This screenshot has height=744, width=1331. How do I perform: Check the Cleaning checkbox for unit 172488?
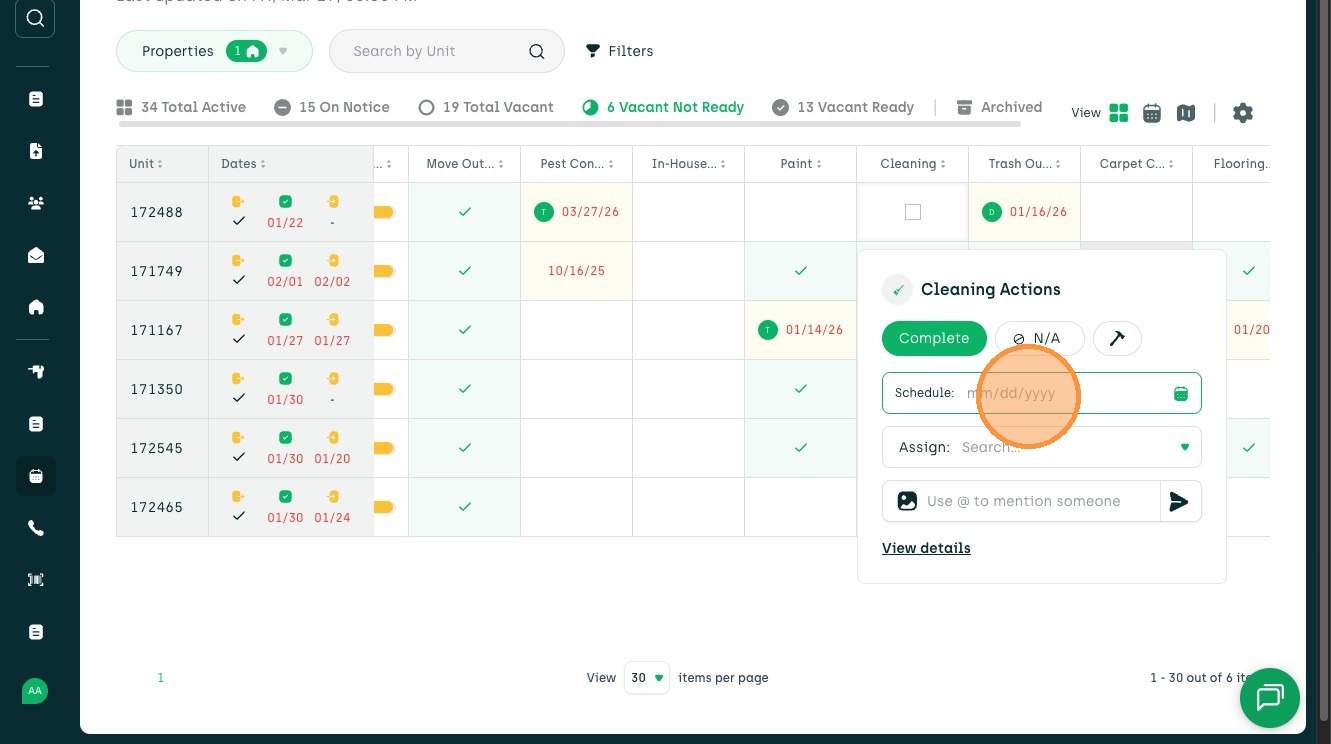912,212
